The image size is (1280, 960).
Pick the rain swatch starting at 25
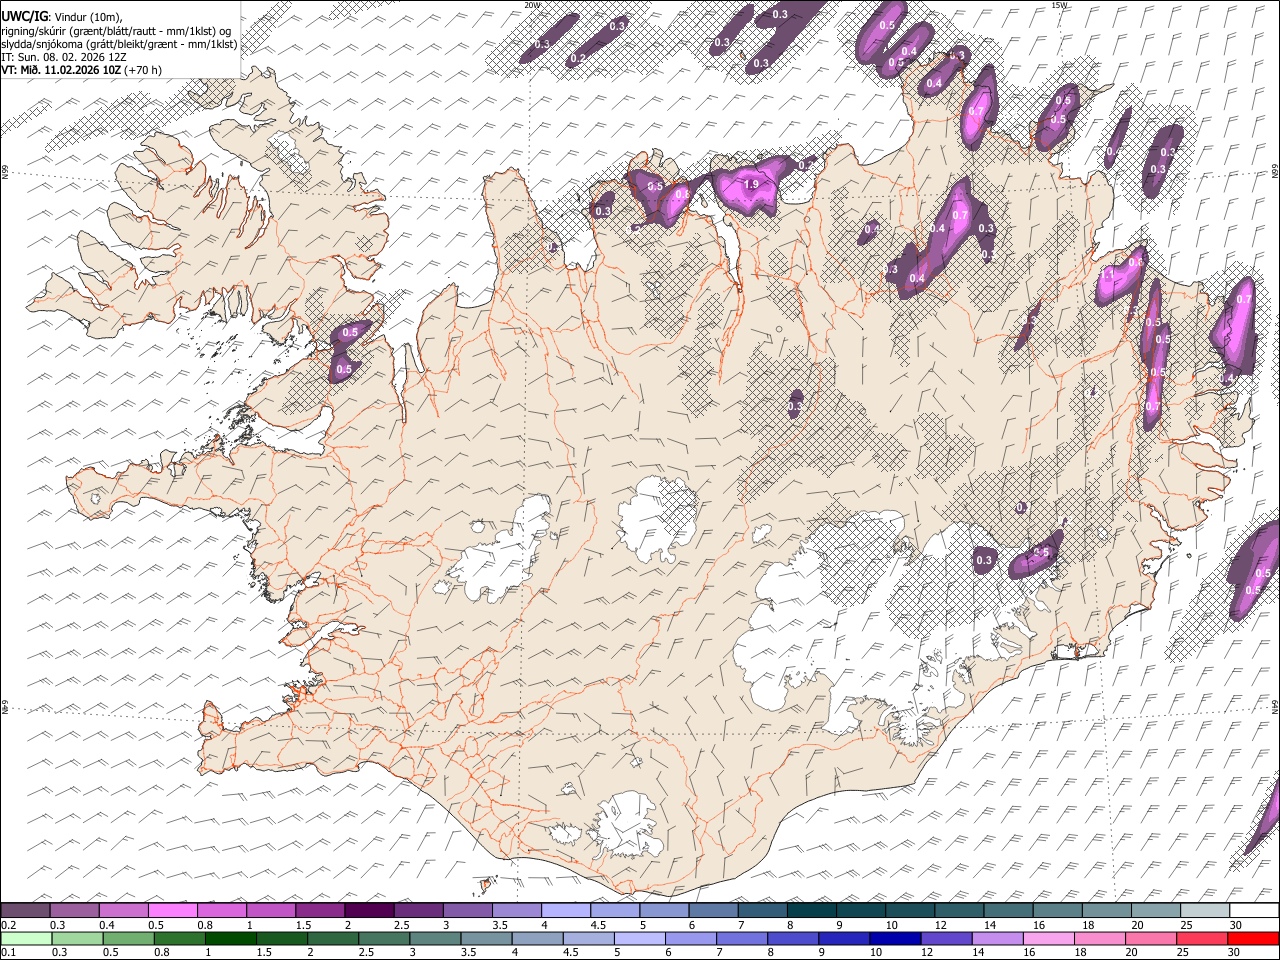pos(1202,938)
